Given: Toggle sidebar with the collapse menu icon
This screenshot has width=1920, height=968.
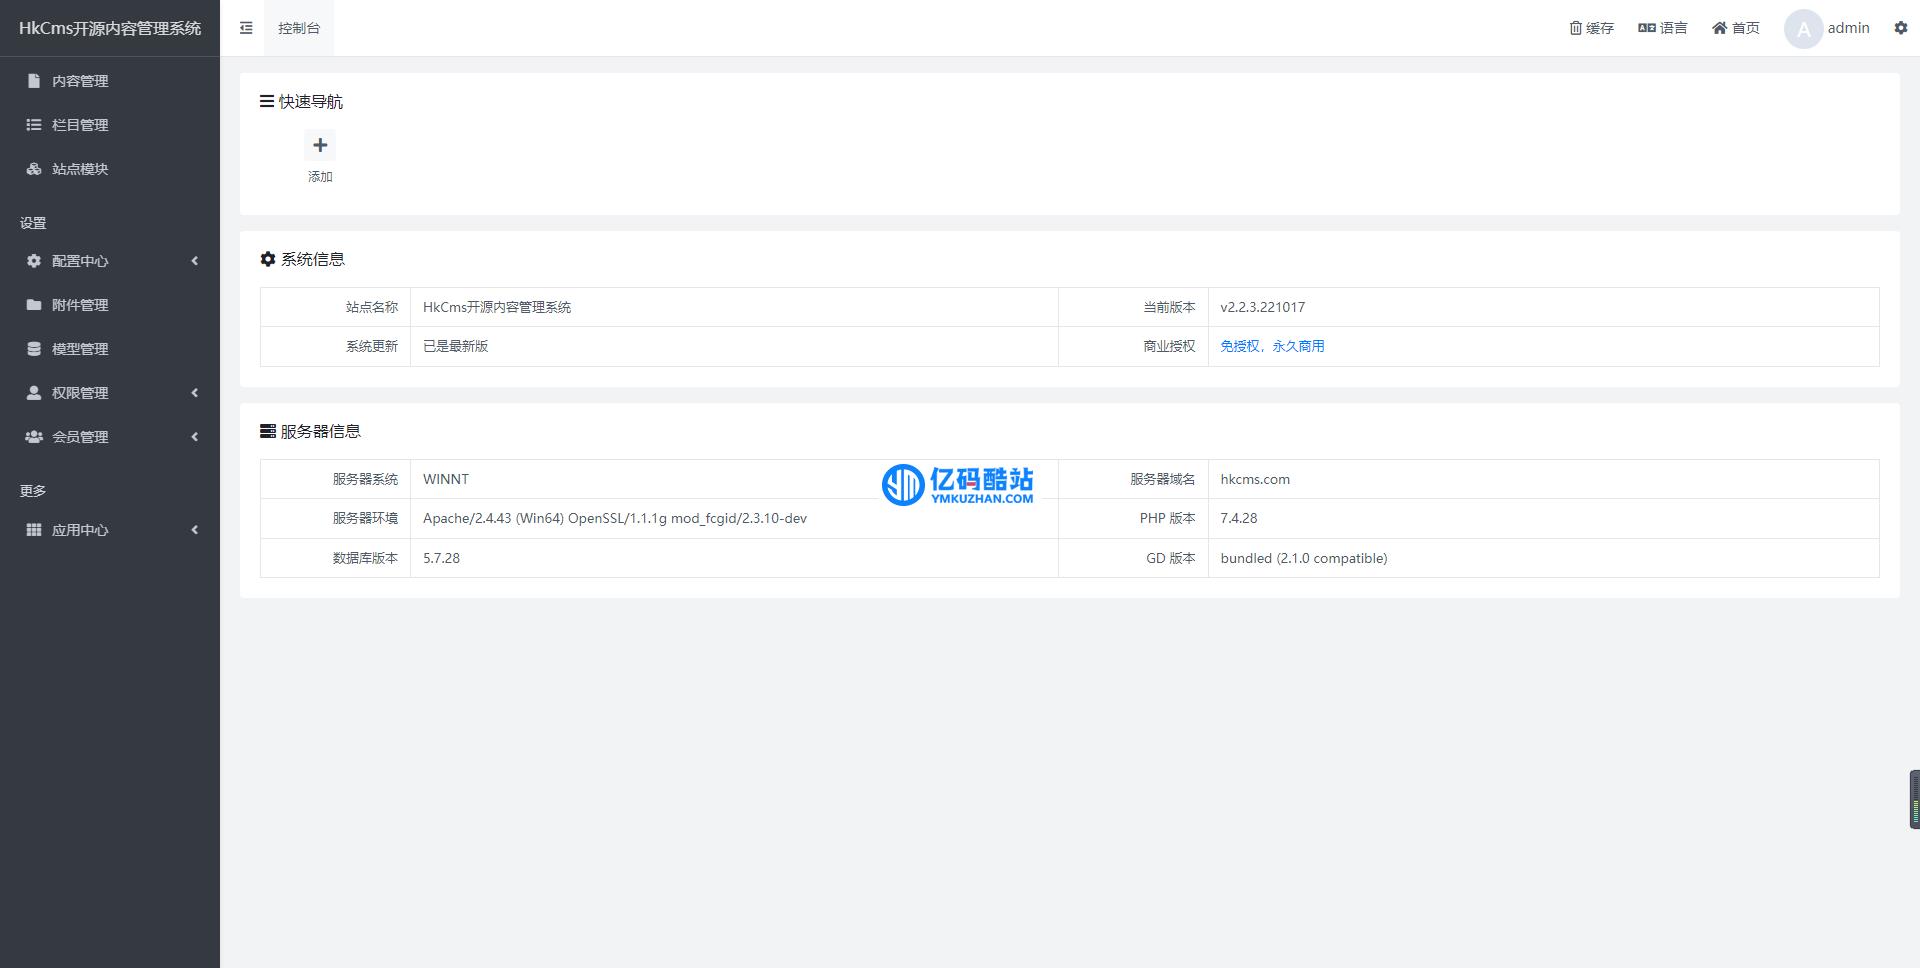Looking at the screenshot, I should click(x=246, y=28).
